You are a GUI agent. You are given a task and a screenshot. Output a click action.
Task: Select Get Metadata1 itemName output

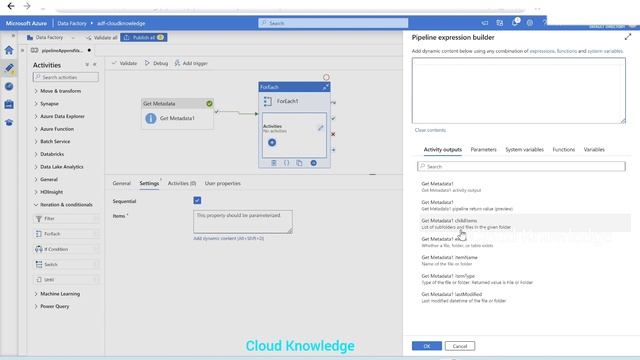pyautogui.click(x=525, y=260)
